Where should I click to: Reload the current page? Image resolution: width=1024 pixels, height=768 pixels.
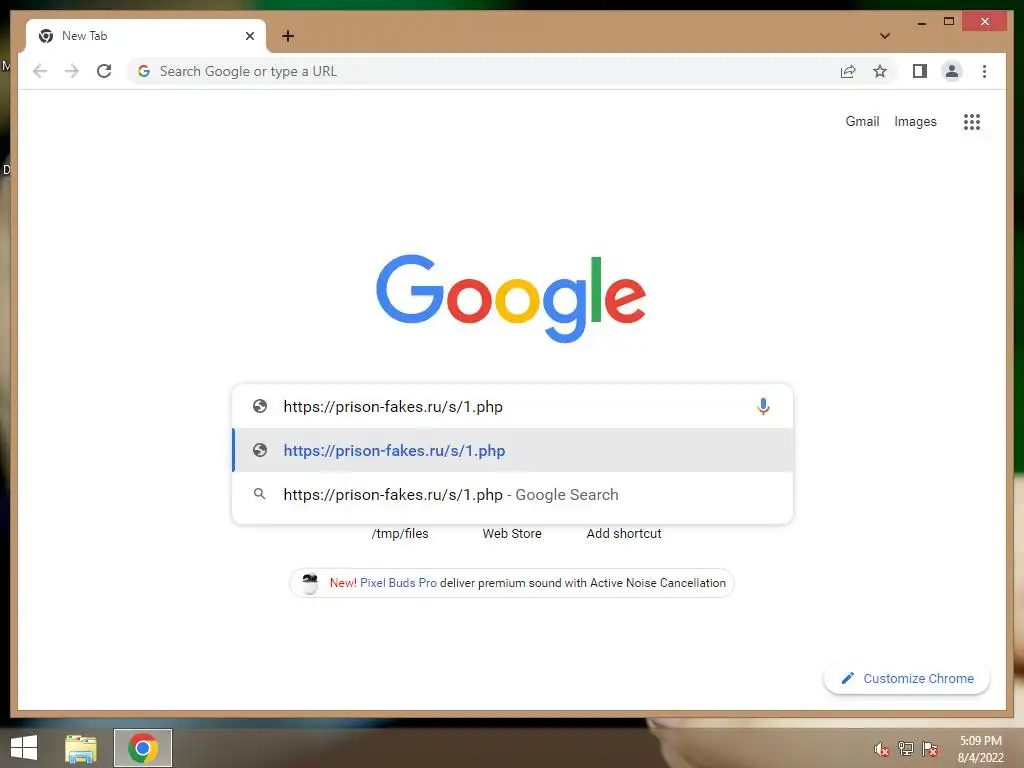point(104,71)
